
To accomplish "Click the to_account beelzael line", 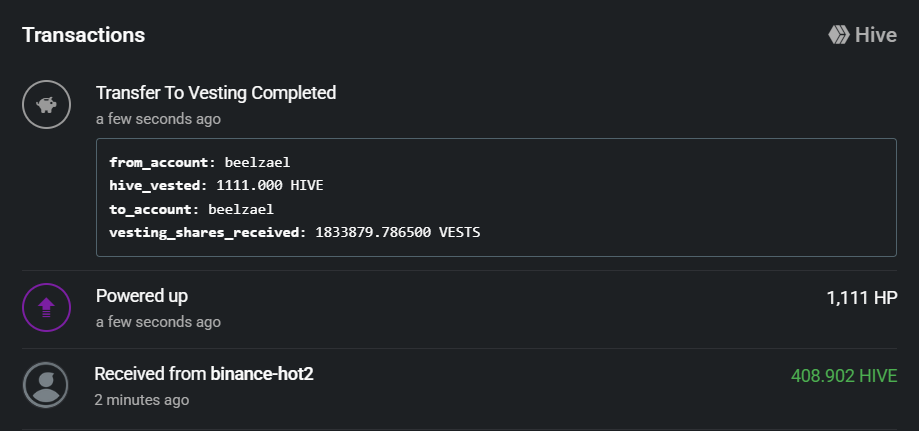I will tap(191, 209).
